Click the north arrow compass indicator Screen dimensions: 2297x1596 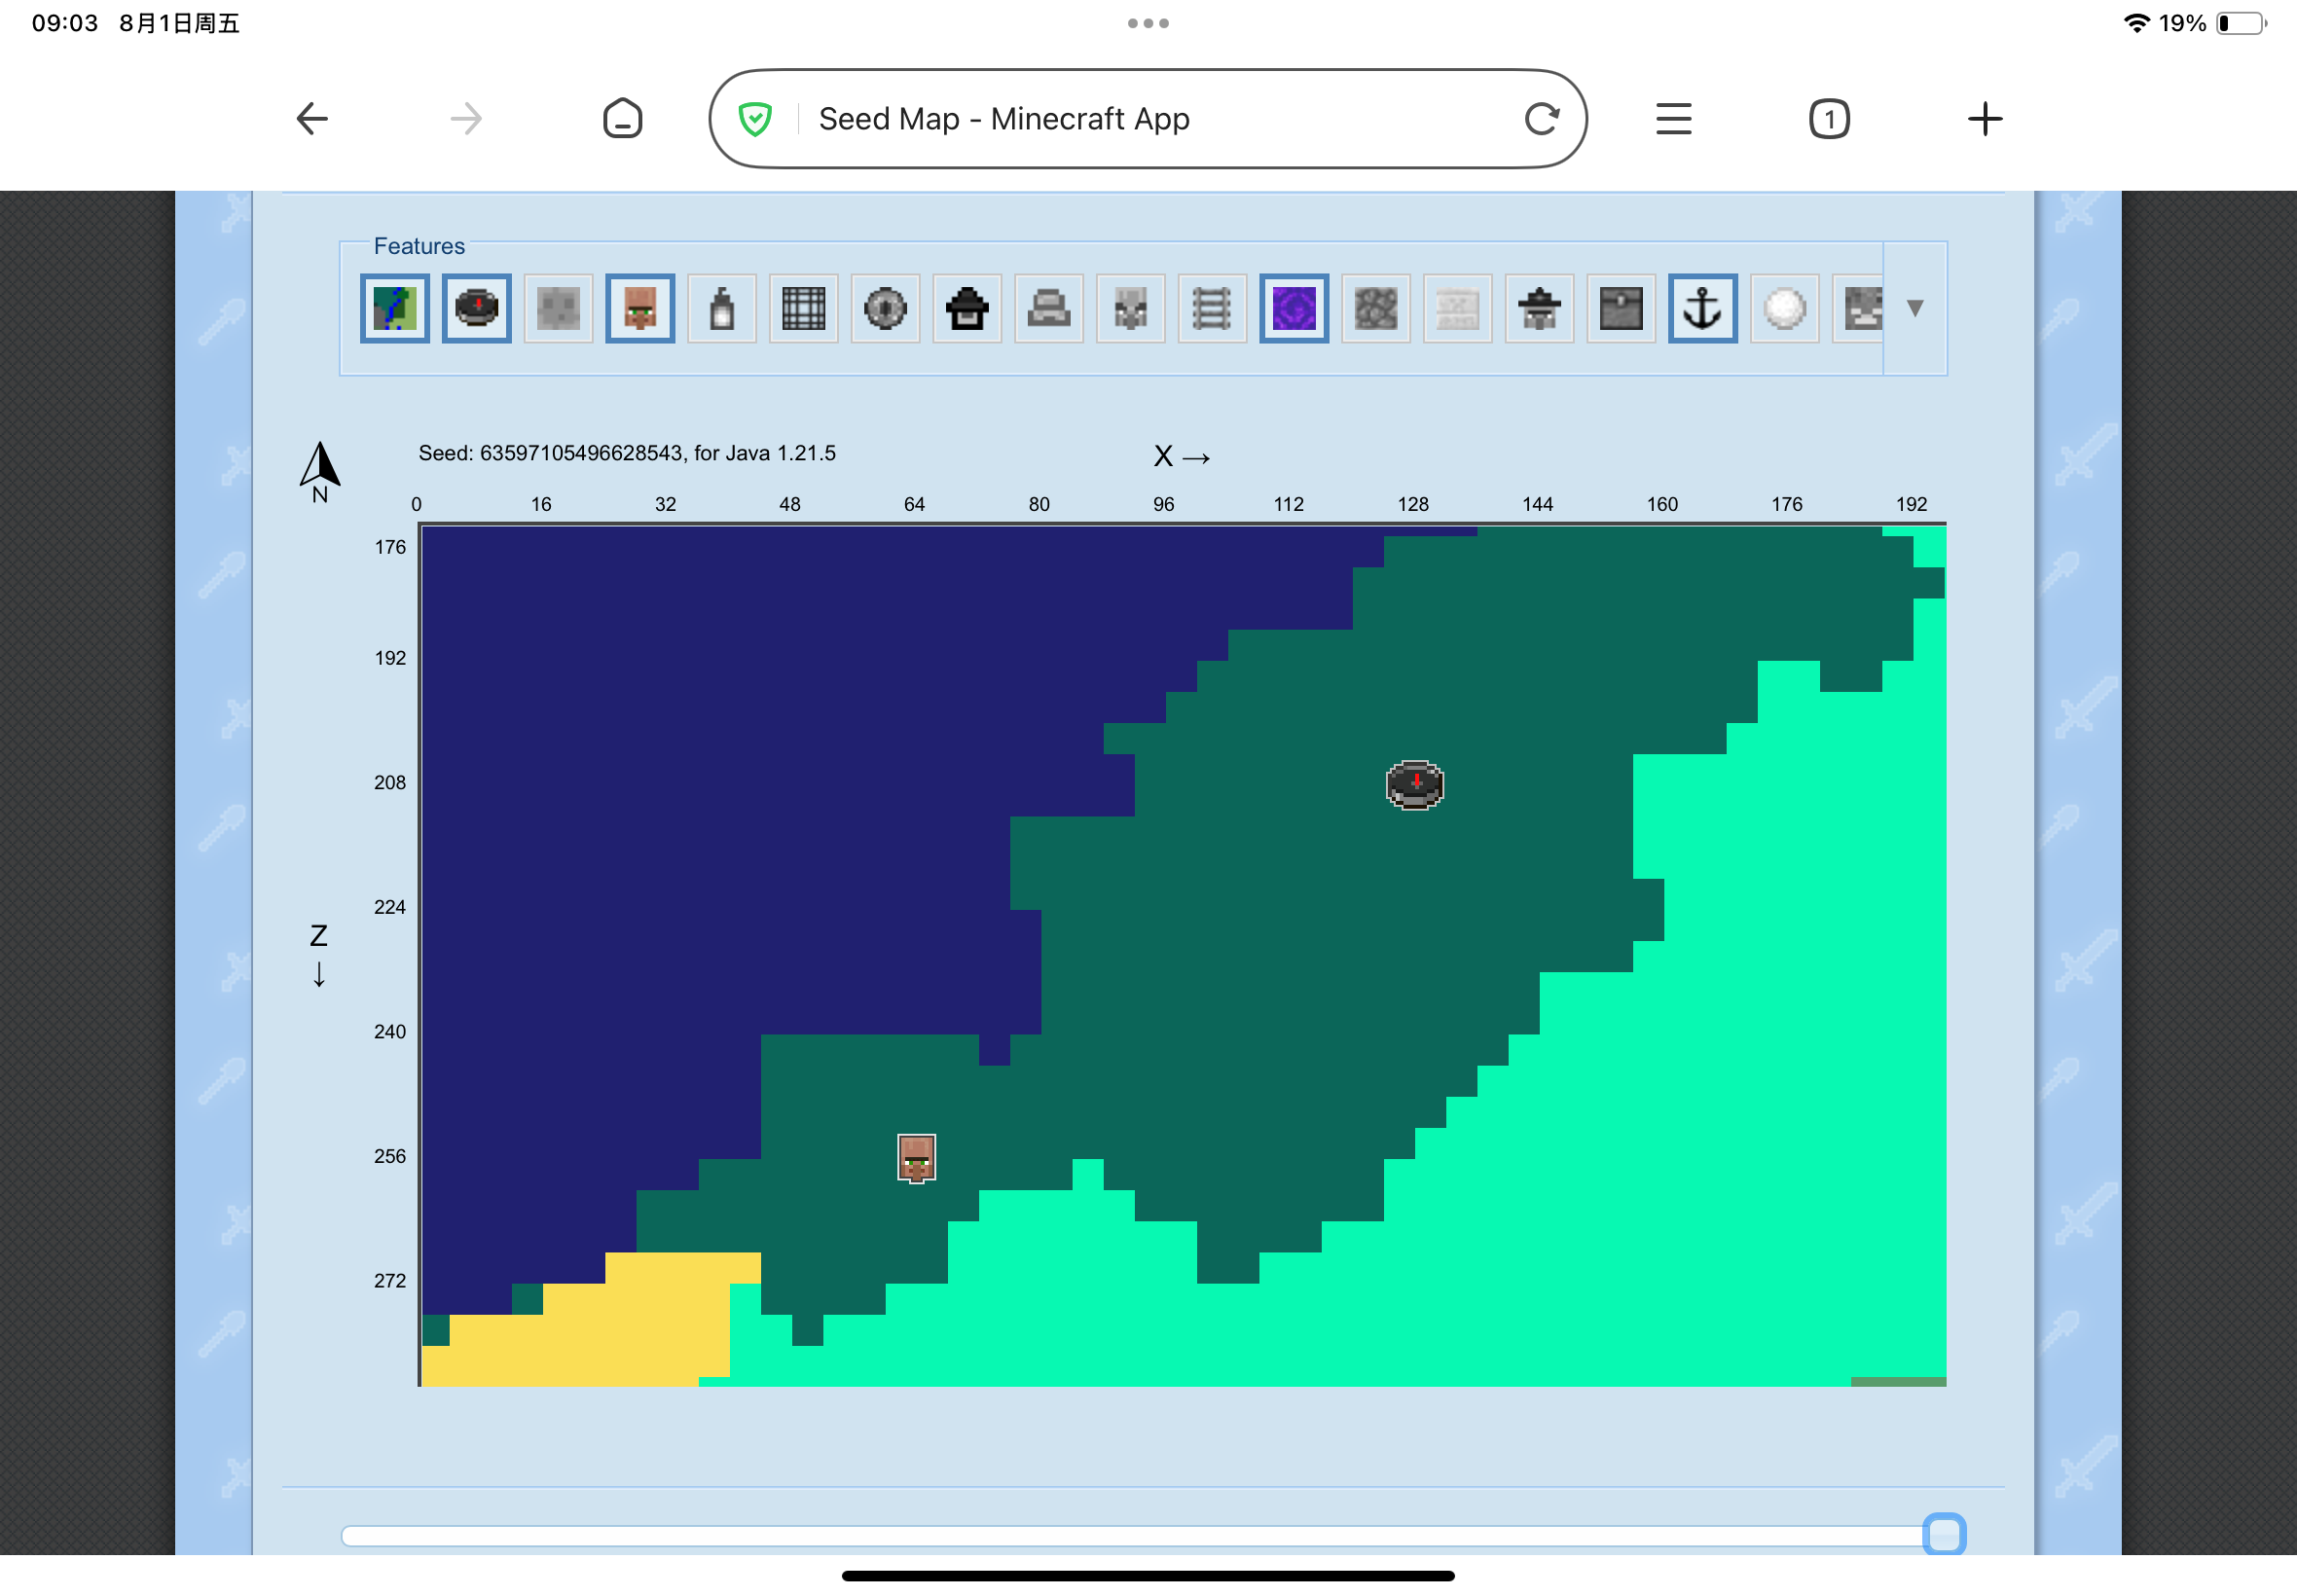[x=320, y=472]
